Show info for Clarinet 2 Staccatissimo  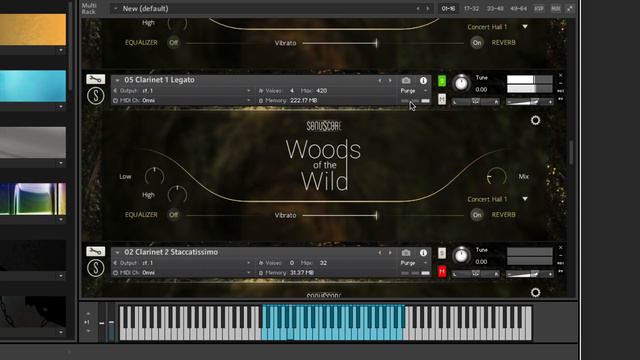click(x=423, y=253)
